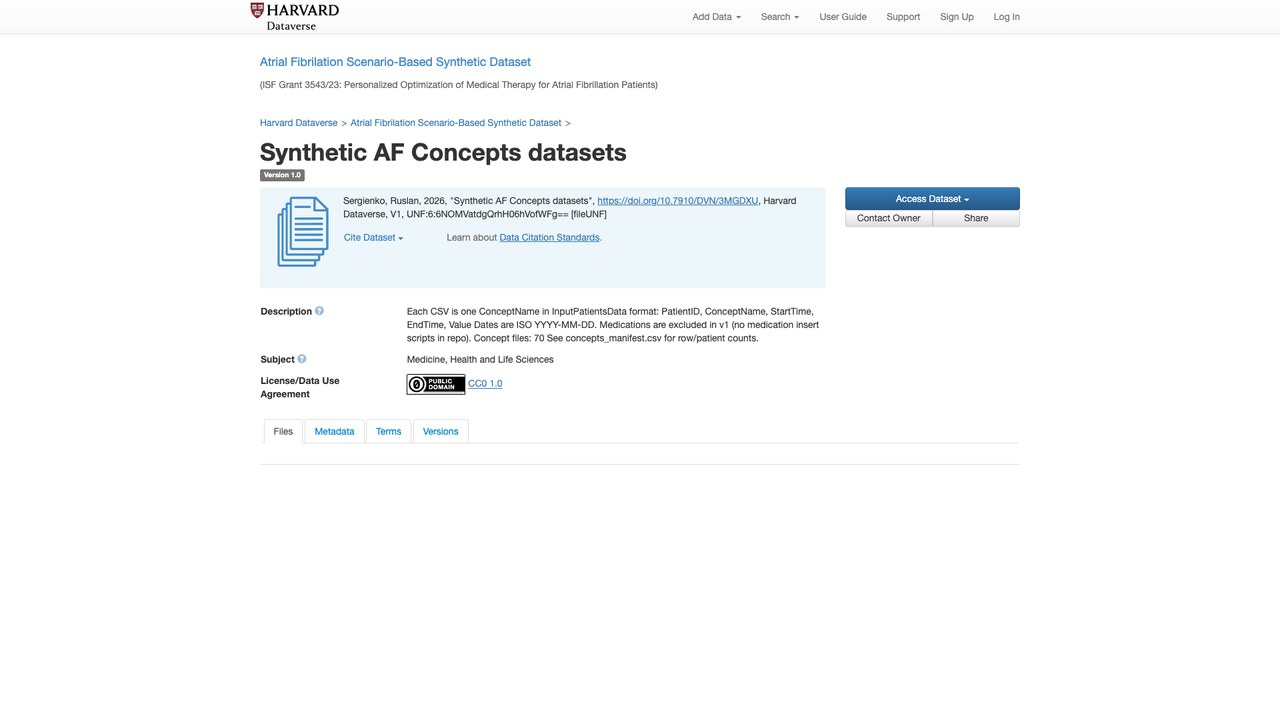Click the Harvard Dataverse logo
The width and height of the screenshot is (1280, 720).
(294, 16)
